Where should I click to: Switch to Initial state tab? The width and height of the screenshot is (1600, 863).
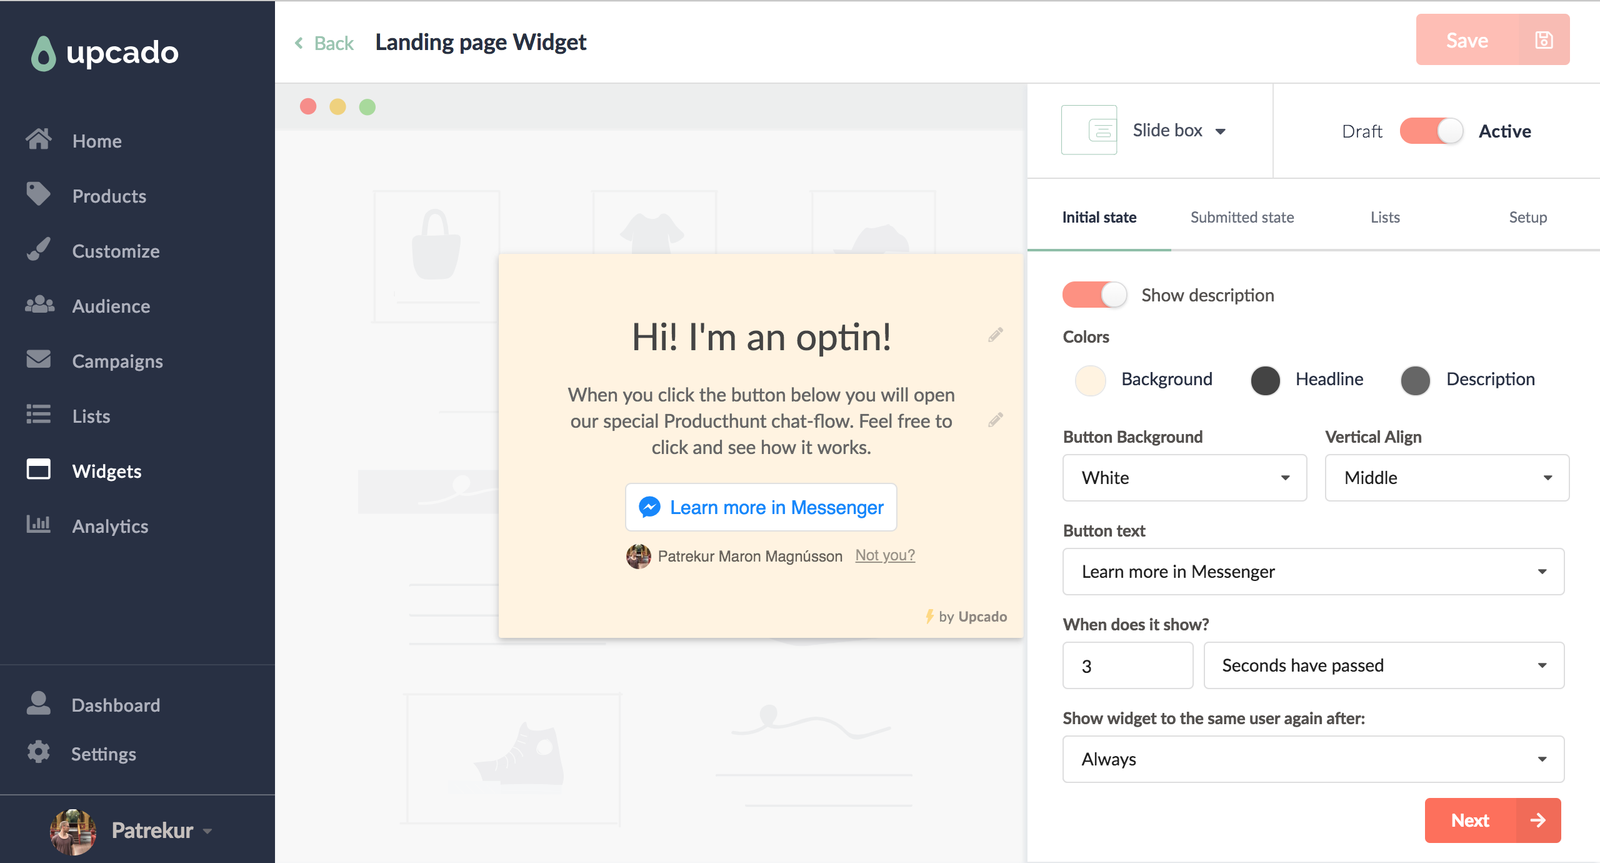coord(1099,217)
